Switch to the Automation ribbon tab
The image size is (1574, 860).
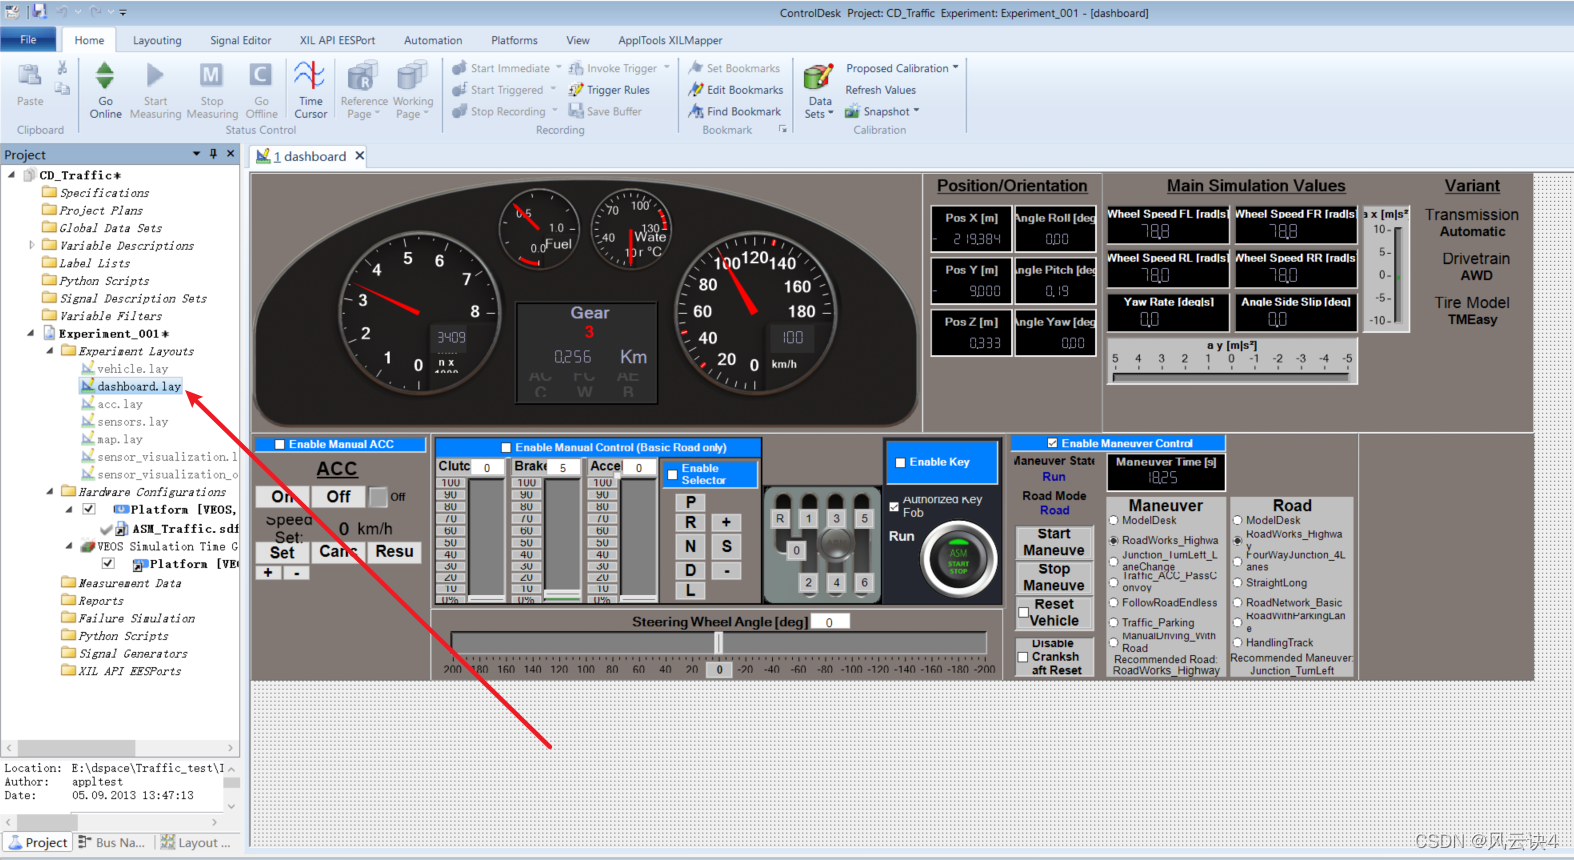[x=433, y=41]
